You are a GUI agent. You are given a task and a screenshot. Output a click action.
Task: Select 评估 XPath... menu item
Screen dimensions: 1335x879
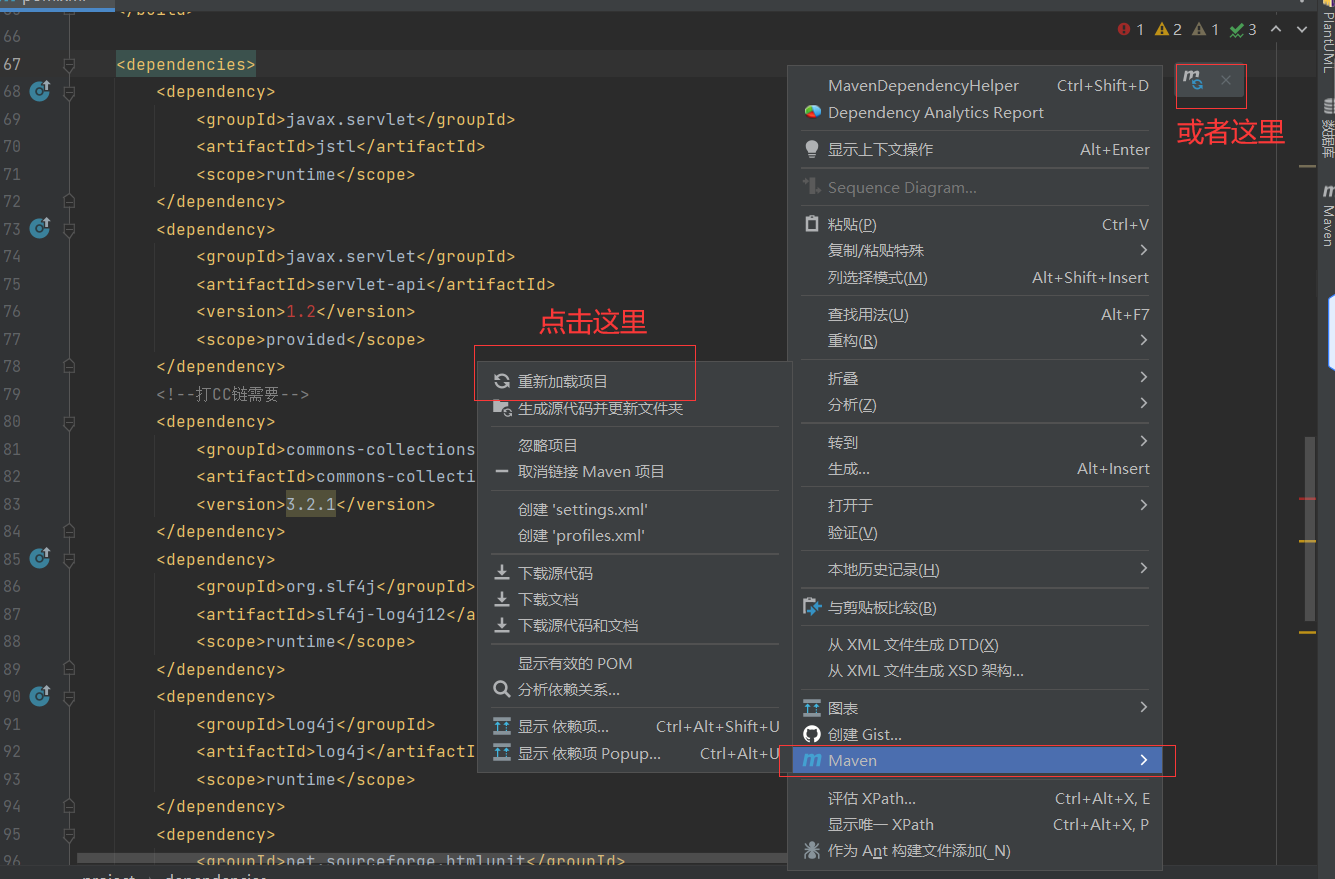point(975,798)
